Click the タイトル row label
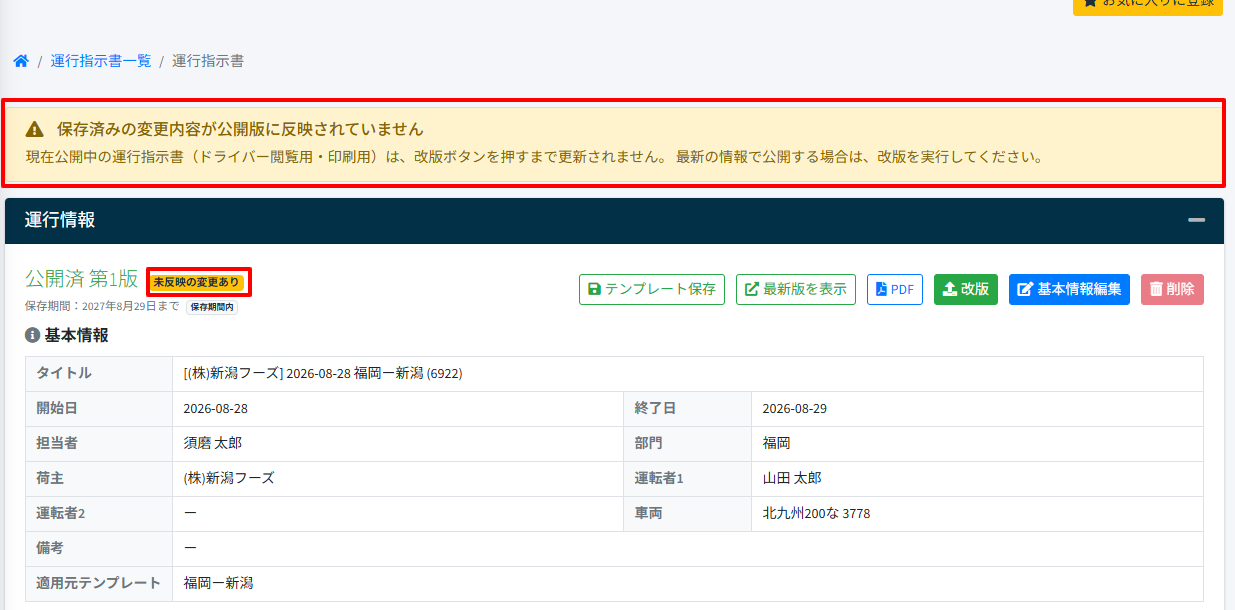1235x610 pixels. click(x=64, y=374)
